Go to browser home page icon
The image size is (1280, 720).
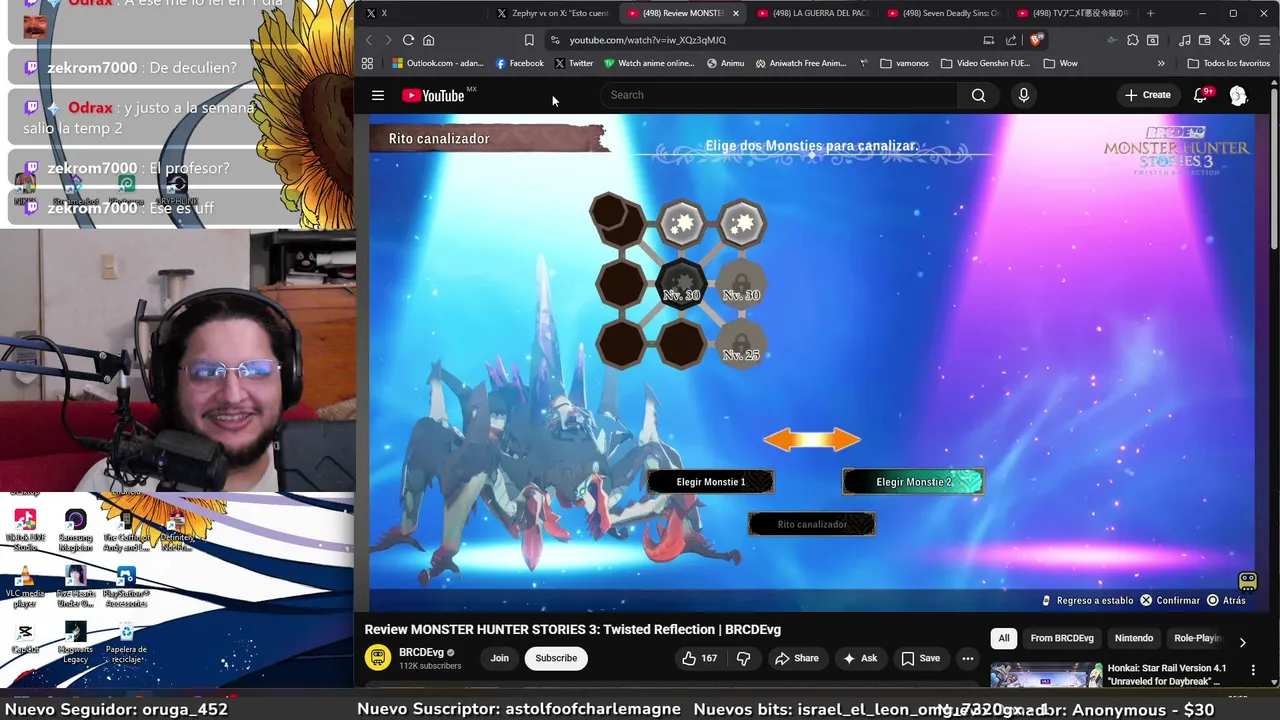428,40
